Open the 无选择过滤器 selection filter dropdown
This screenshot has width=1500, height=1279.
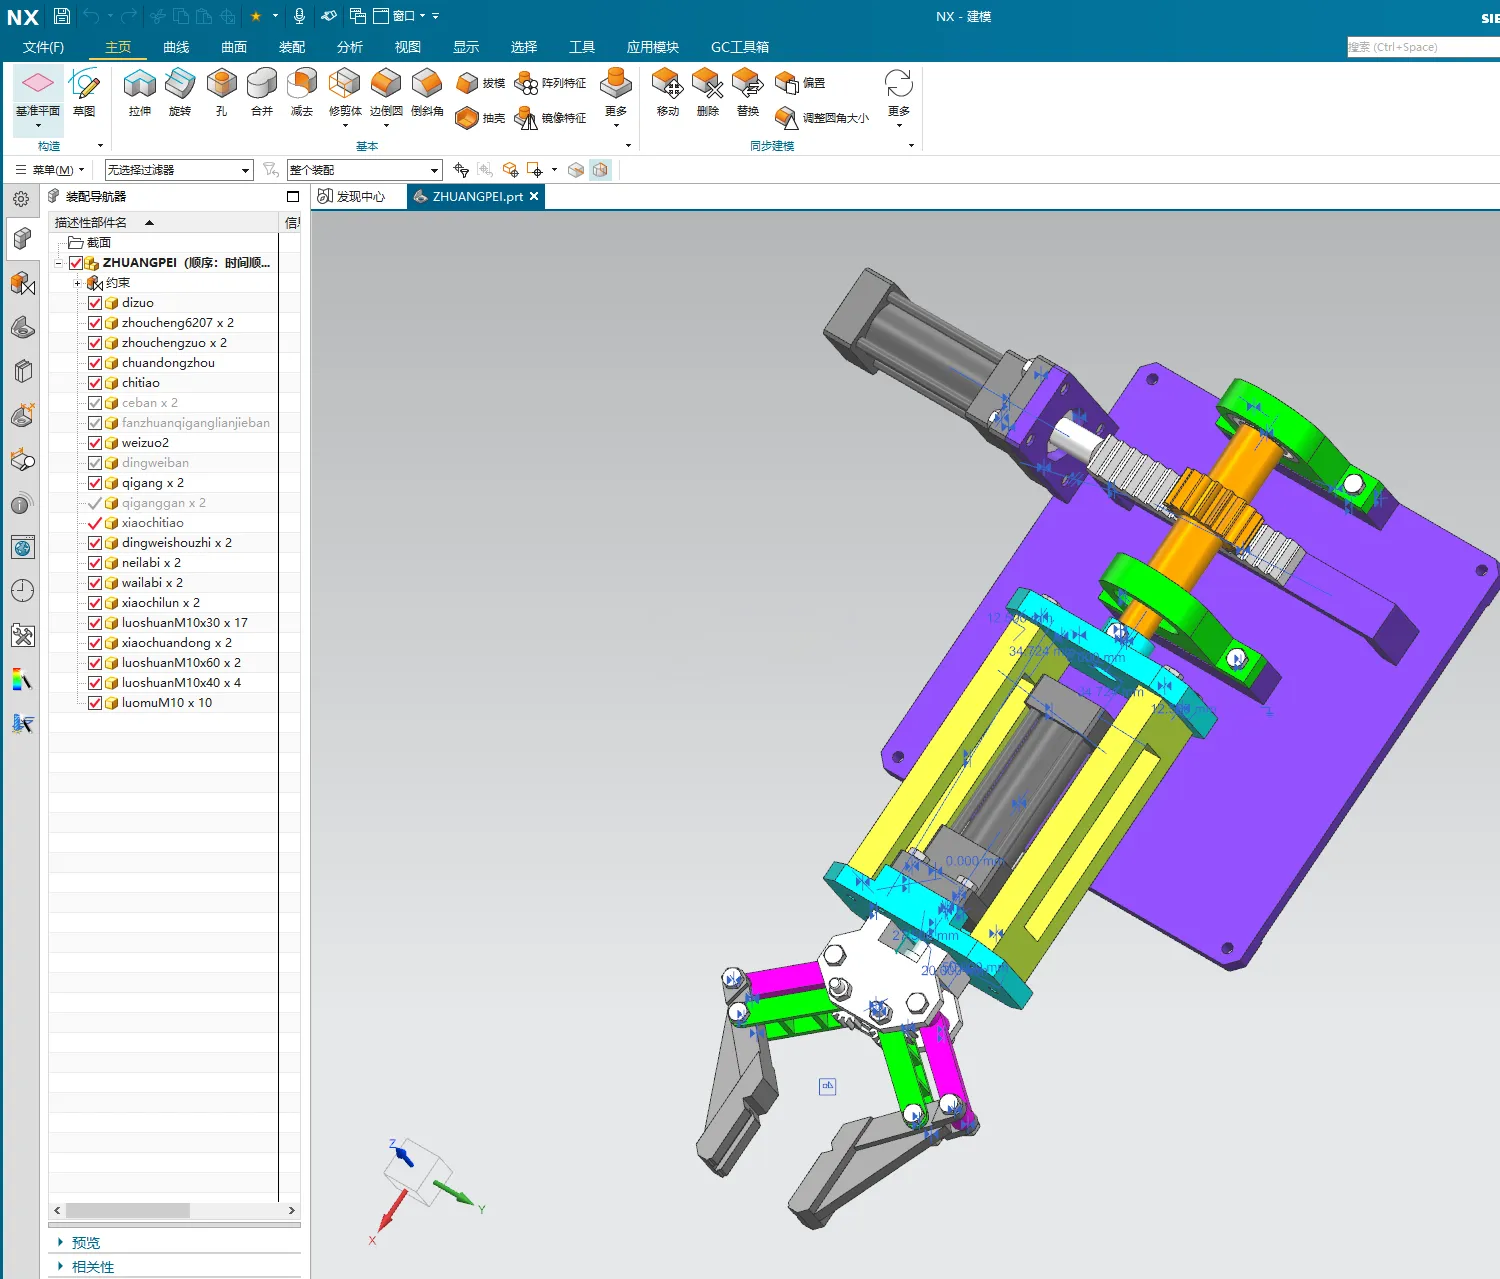click(x=179, y=170)
